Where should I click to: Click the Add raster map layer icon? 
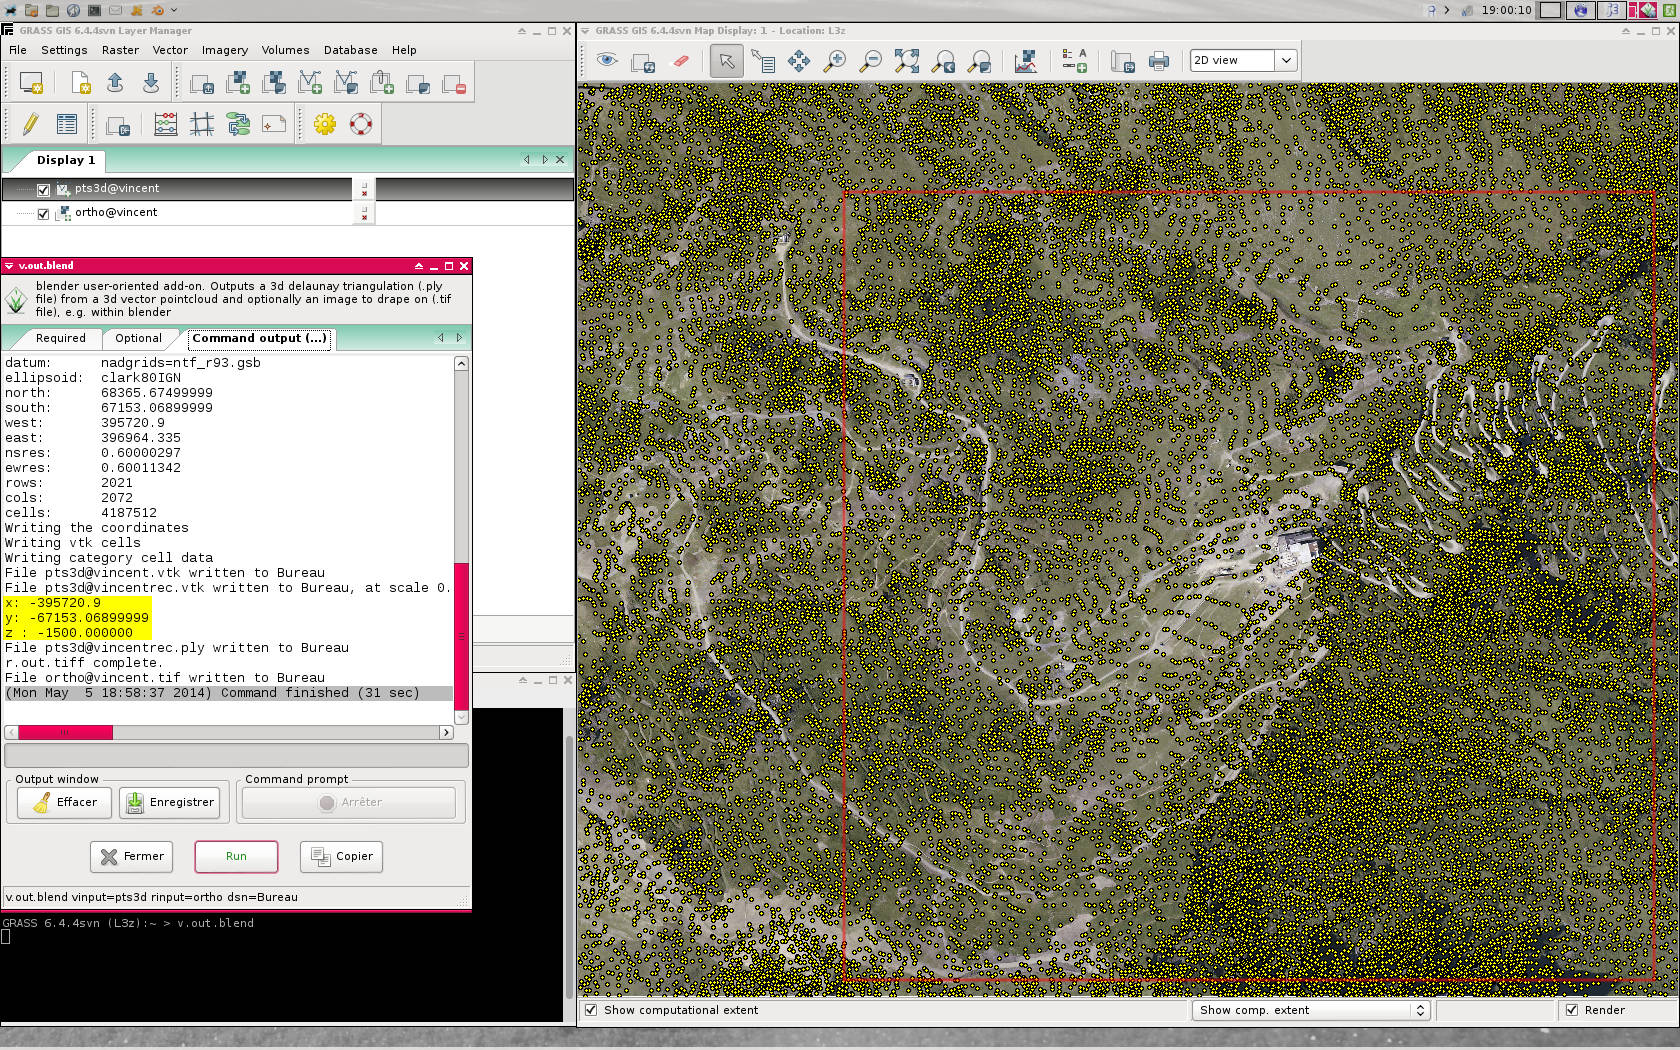point(238,83)
